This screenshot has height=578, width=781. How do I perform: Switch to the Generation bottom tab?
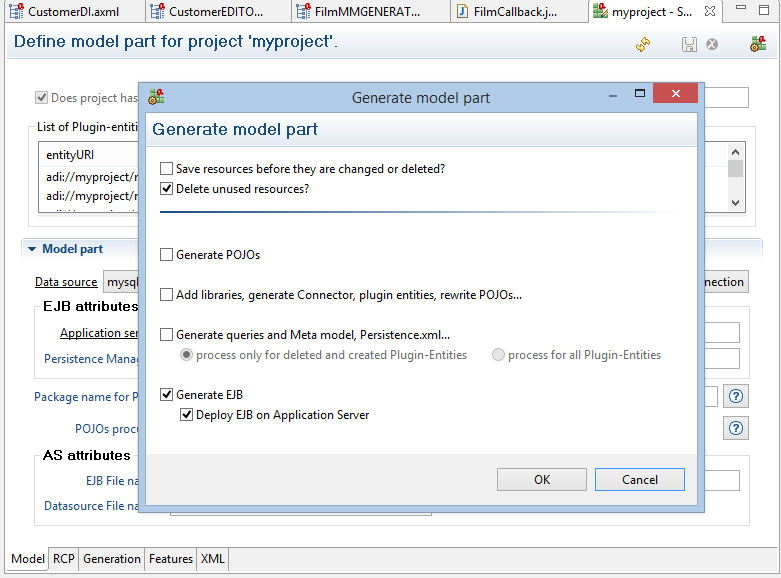pos(112,559)
